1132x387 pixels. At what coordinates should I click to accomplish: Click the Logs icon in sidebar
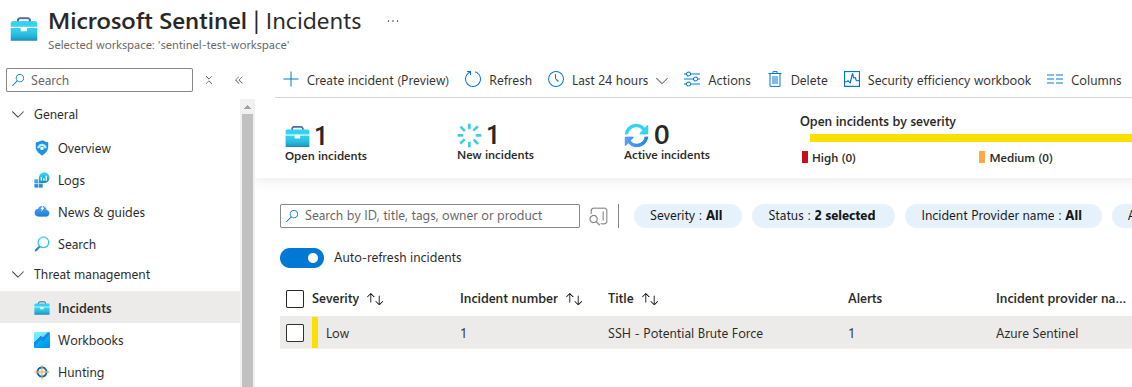click(x=42, y=181)
